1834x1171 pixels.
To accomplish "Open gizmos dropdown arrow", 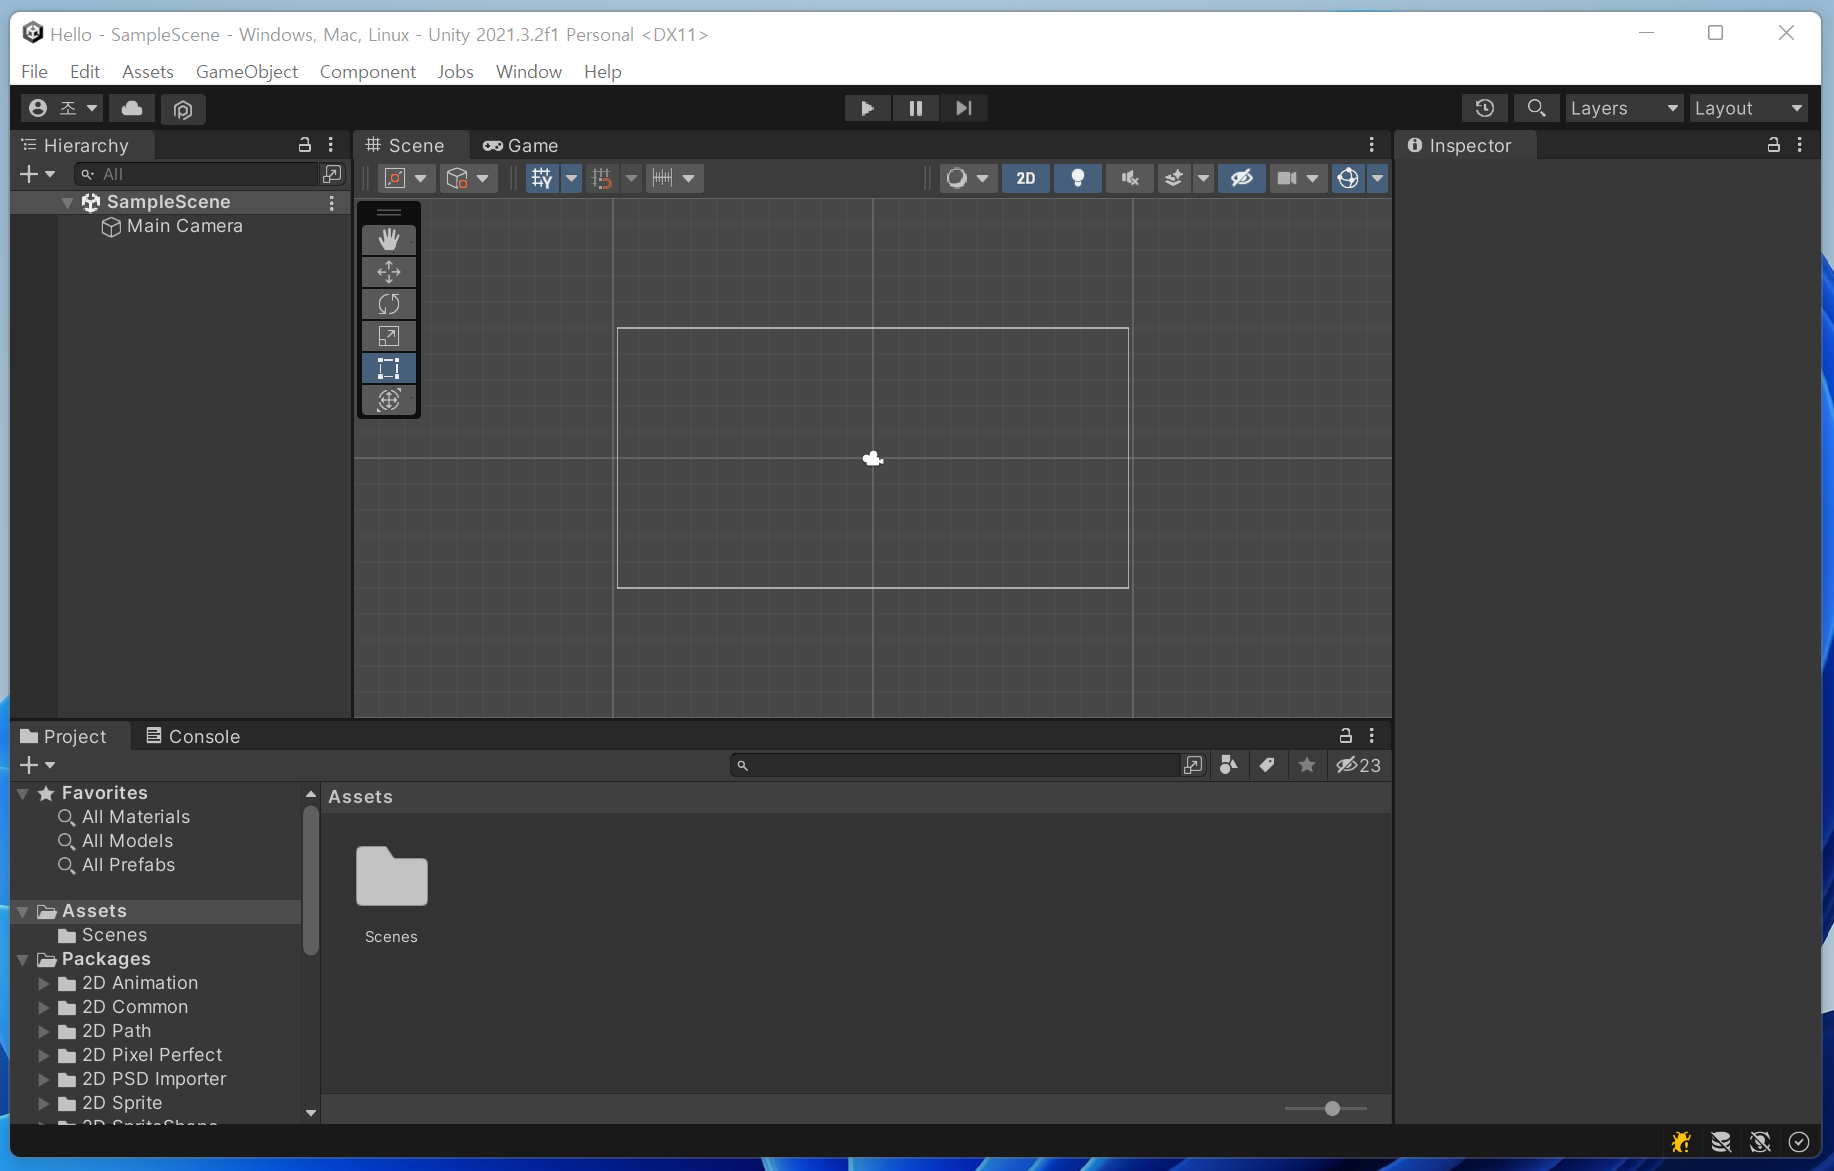I will 1378,178.
